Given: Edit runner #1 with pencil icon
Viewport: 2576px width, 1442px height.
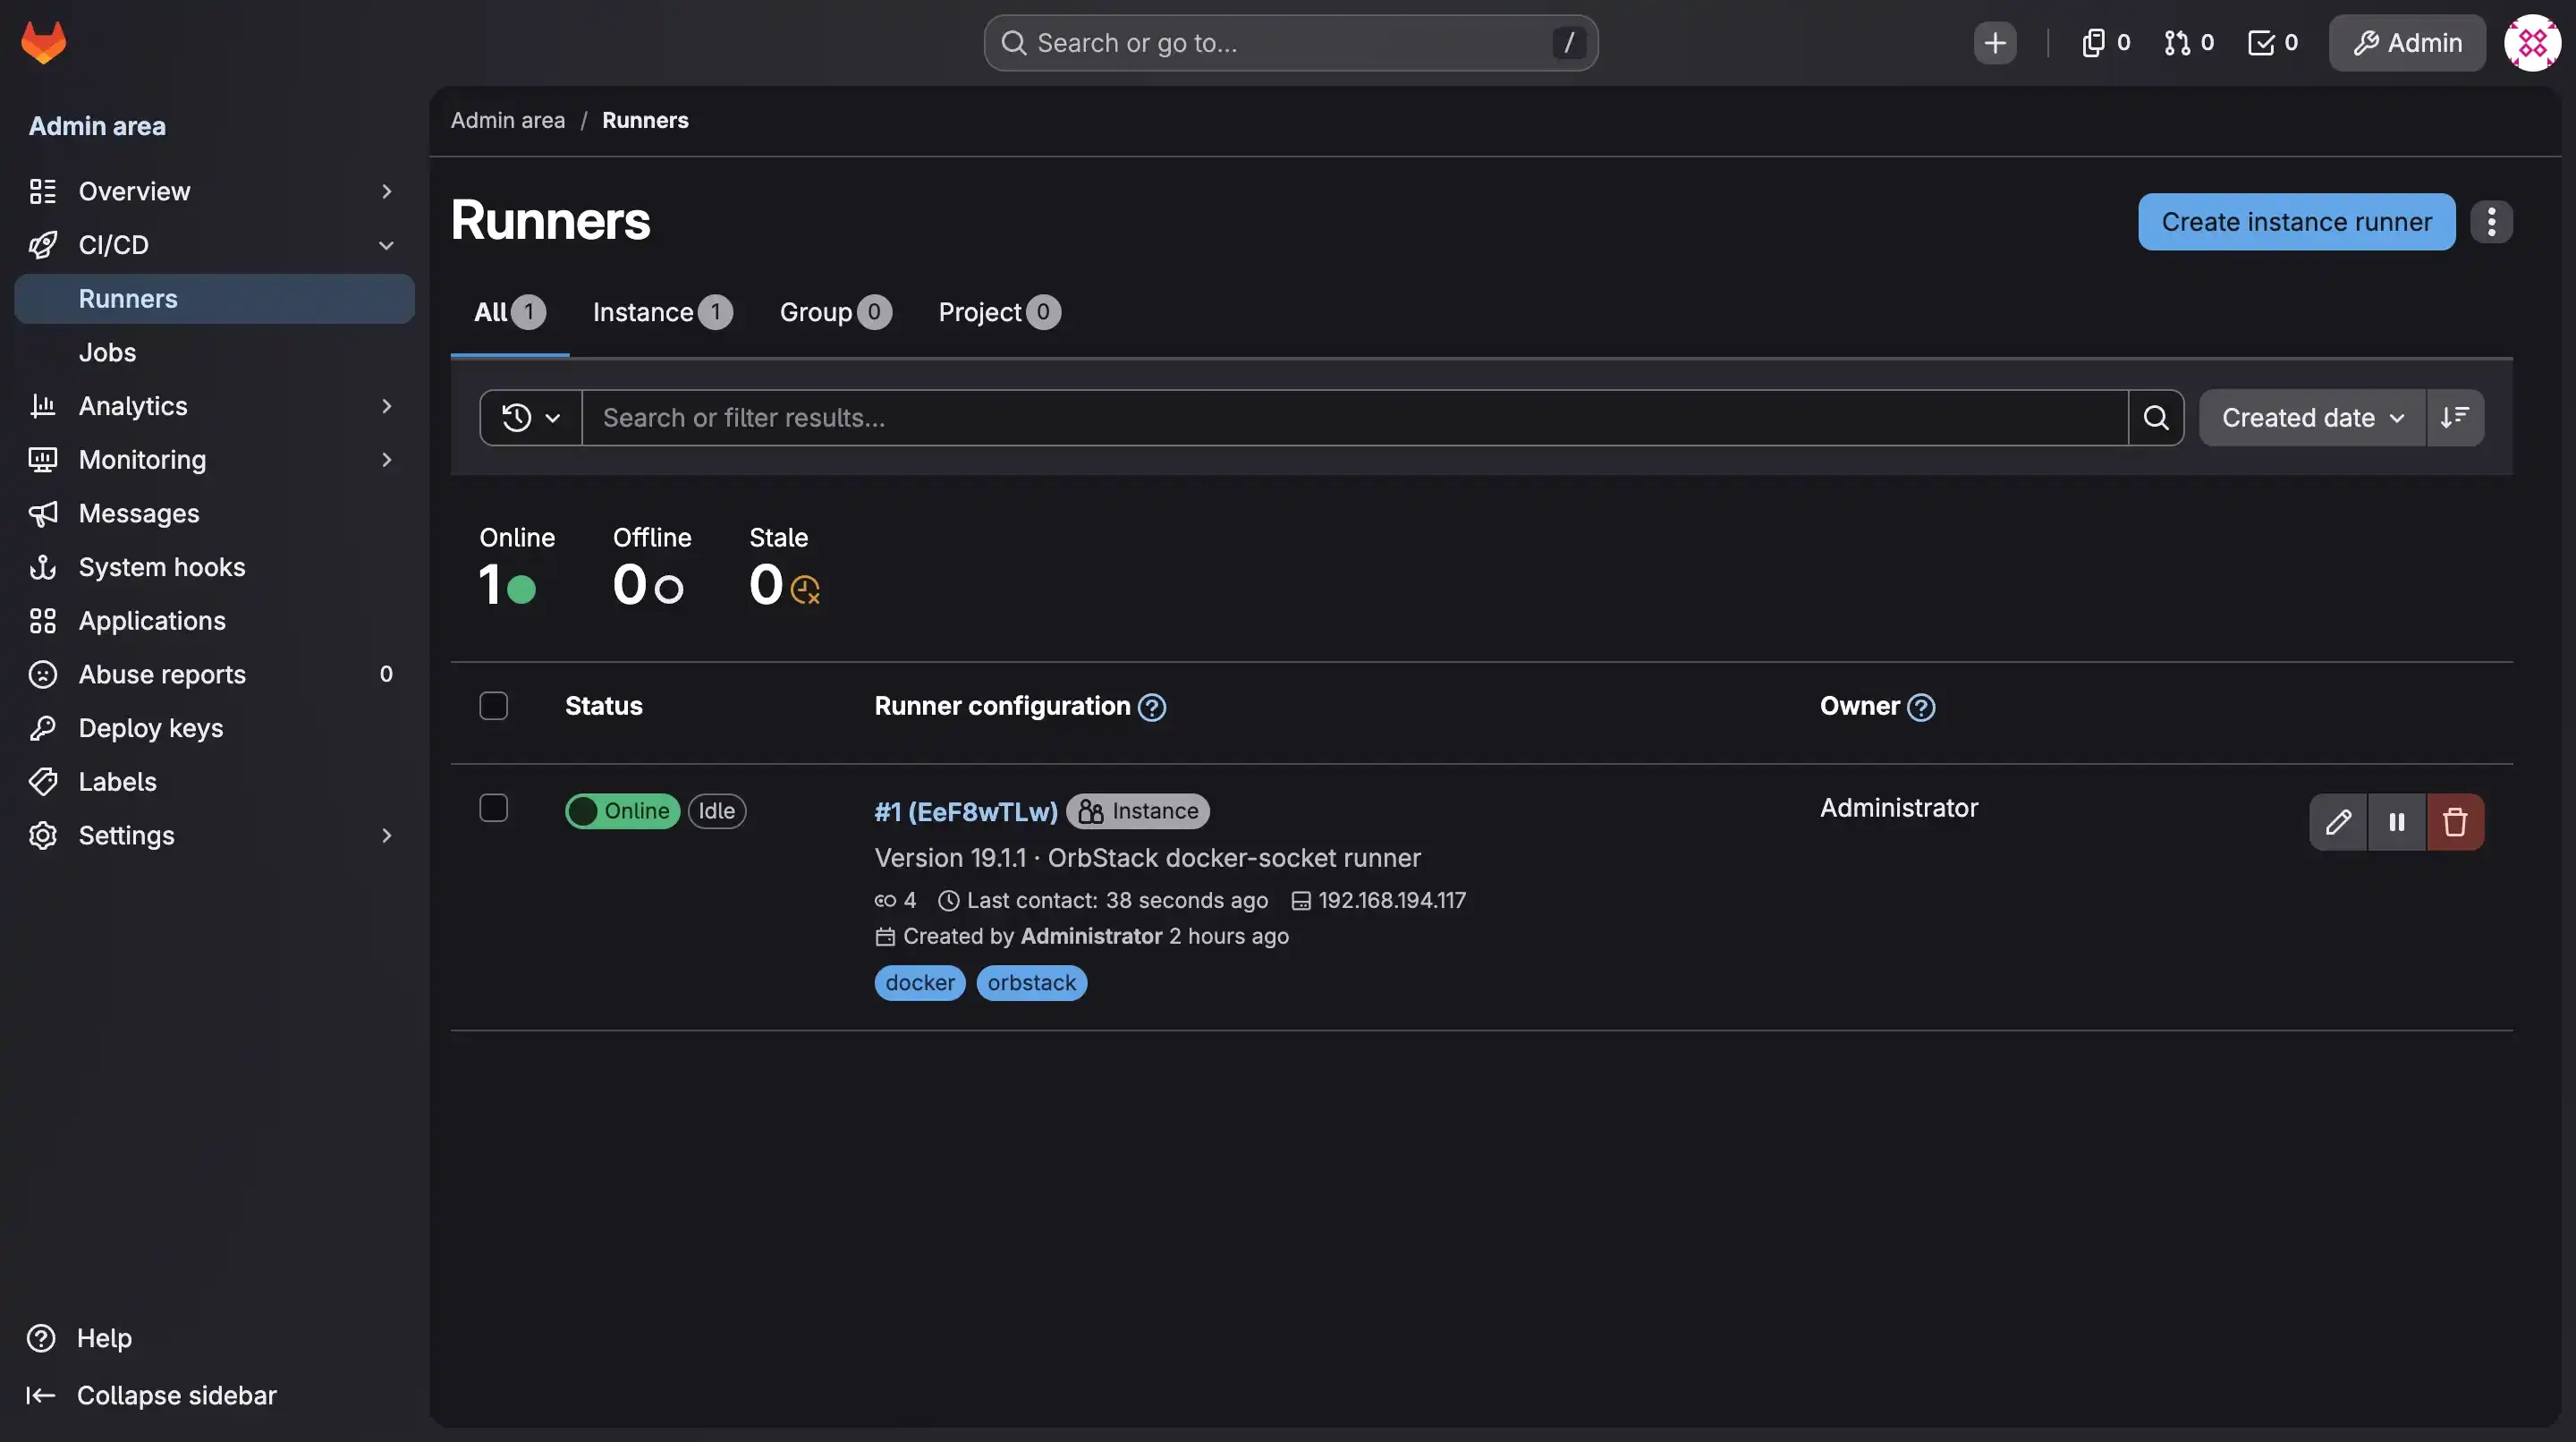Looking at the screenshot, I should point(2338,822).
